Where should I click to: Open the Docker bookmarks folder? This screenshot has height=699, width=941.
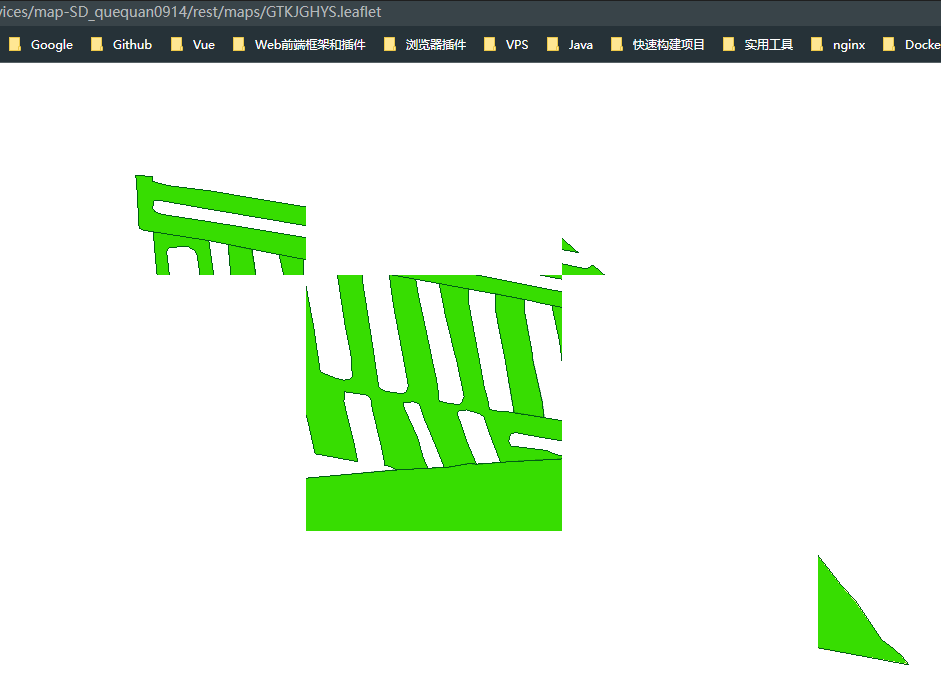coord(910,44)
